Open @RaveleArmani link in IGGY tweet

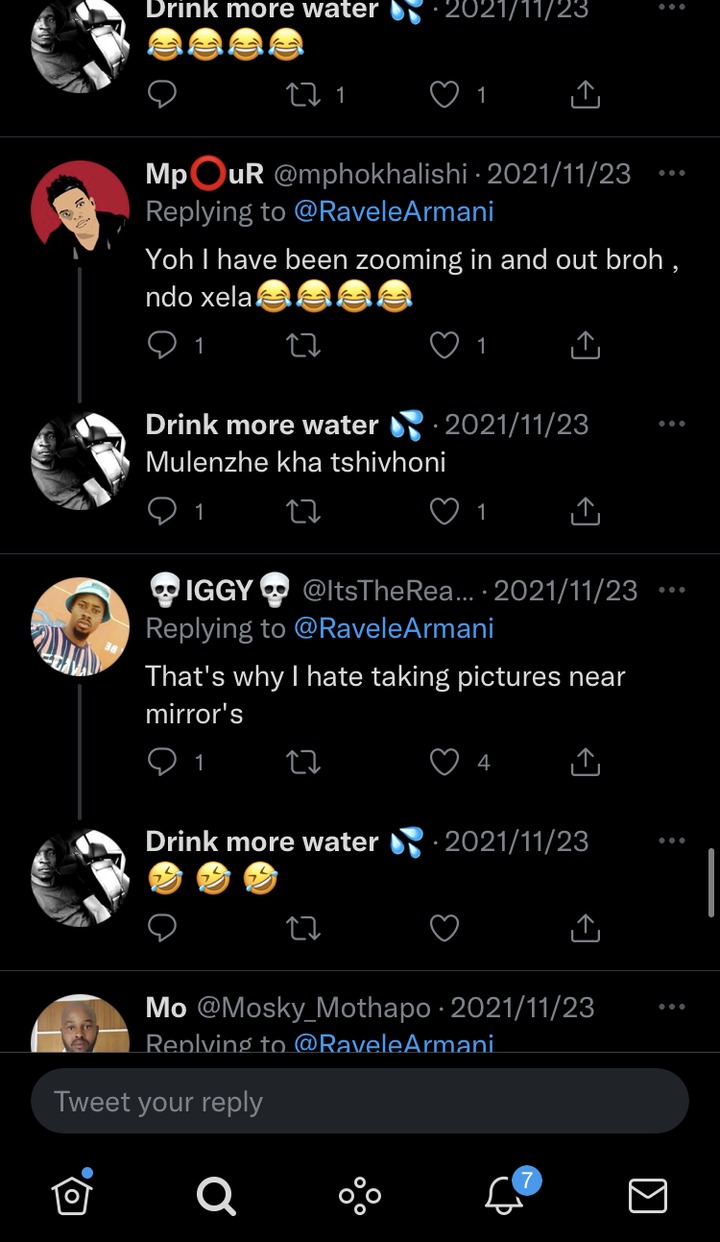click(393, 629)
